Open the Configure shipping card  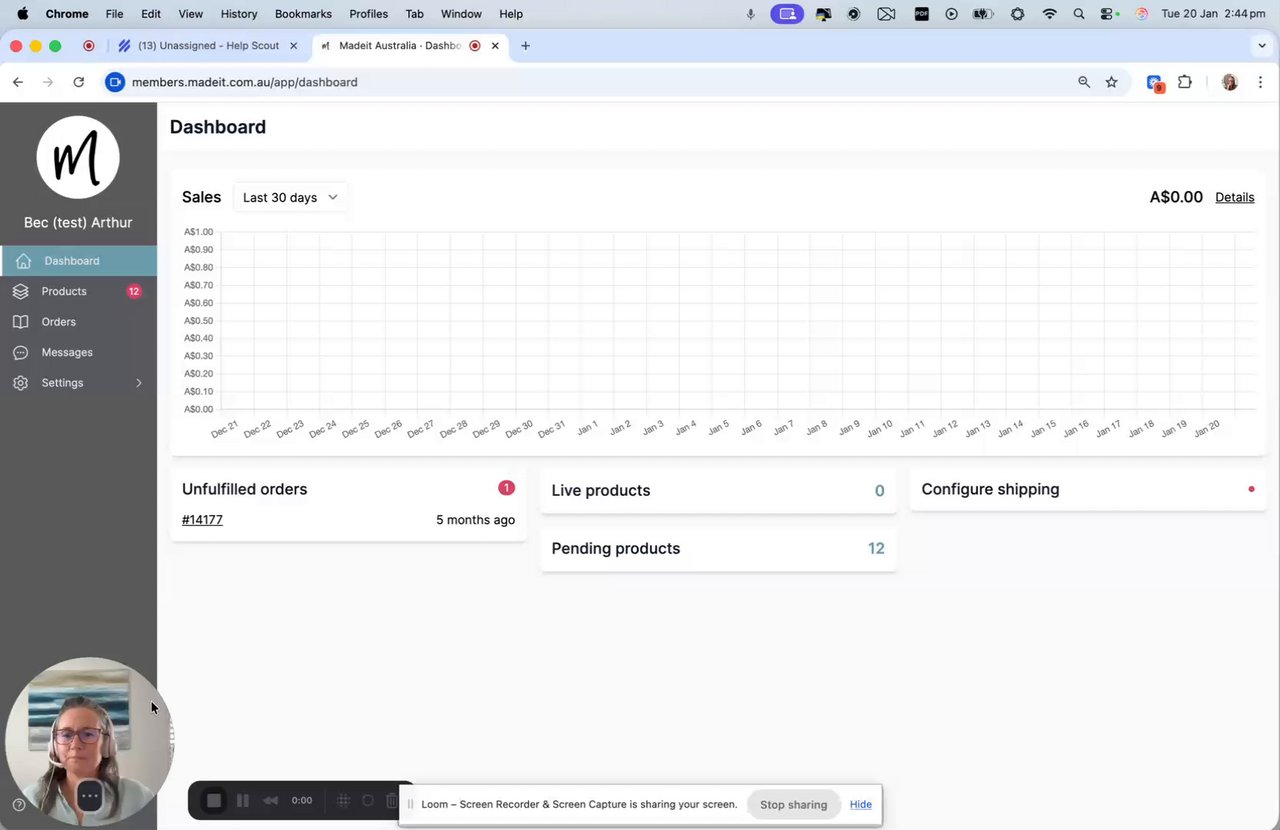coord(1087,489)
